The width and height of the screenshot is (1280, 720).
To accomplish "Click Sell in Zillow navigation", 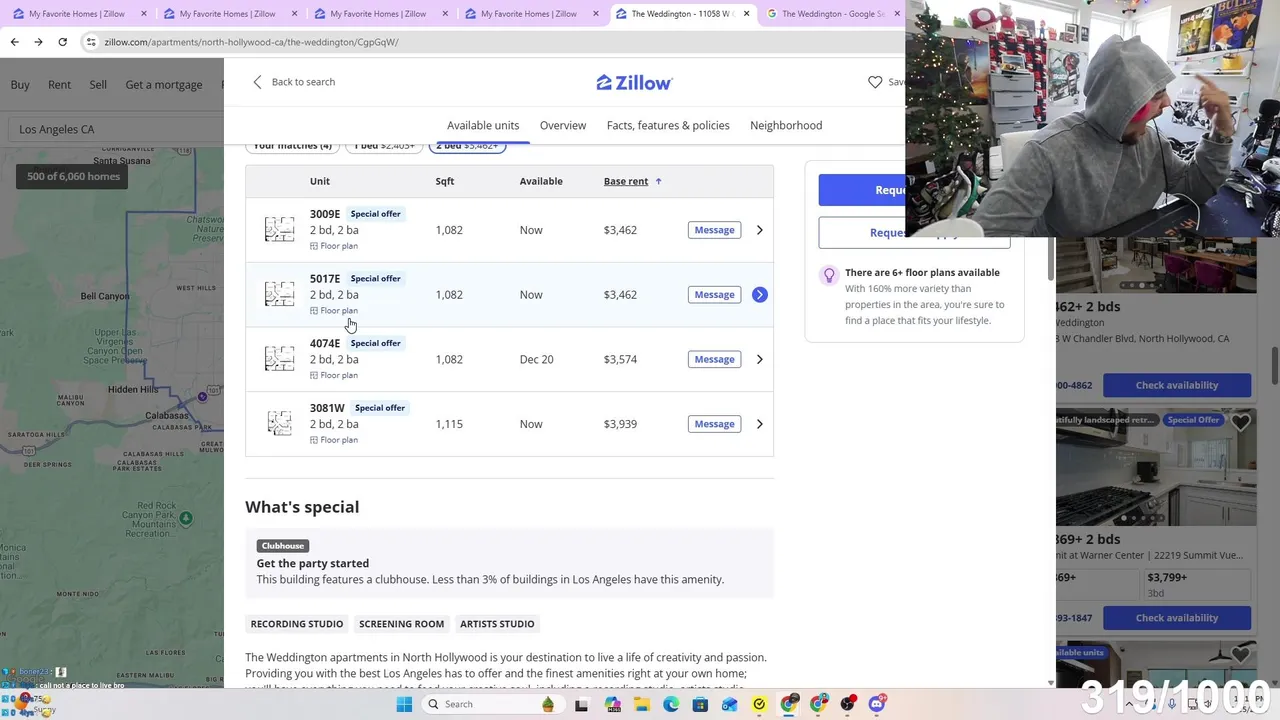I will click(x=98, y=85).
